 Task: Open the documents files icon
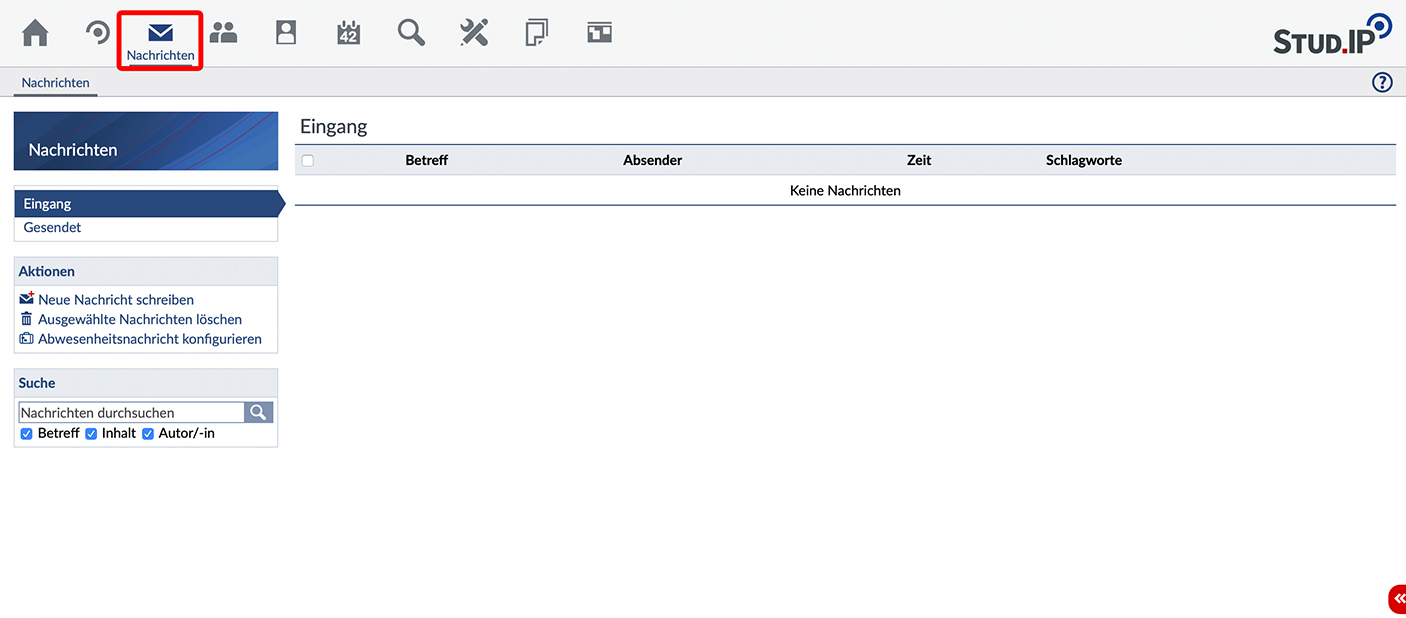(x=536, y=33)
